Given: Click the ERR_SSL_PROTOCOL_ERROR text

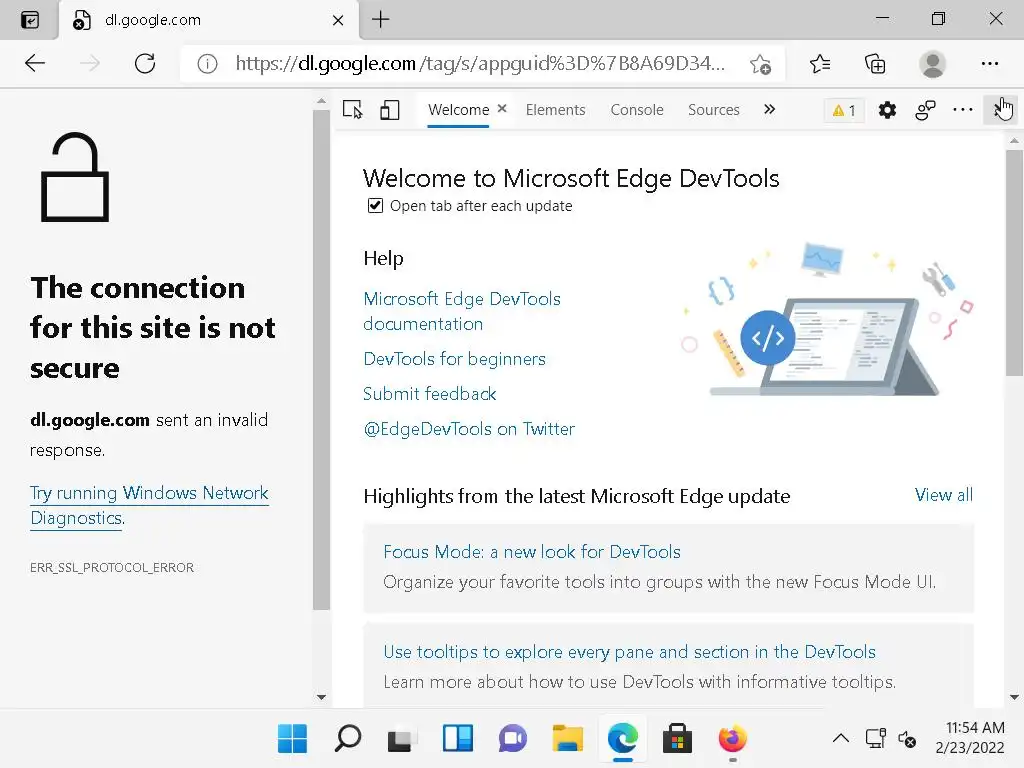Looking at the screenshot, I should [x=112, y=568].
